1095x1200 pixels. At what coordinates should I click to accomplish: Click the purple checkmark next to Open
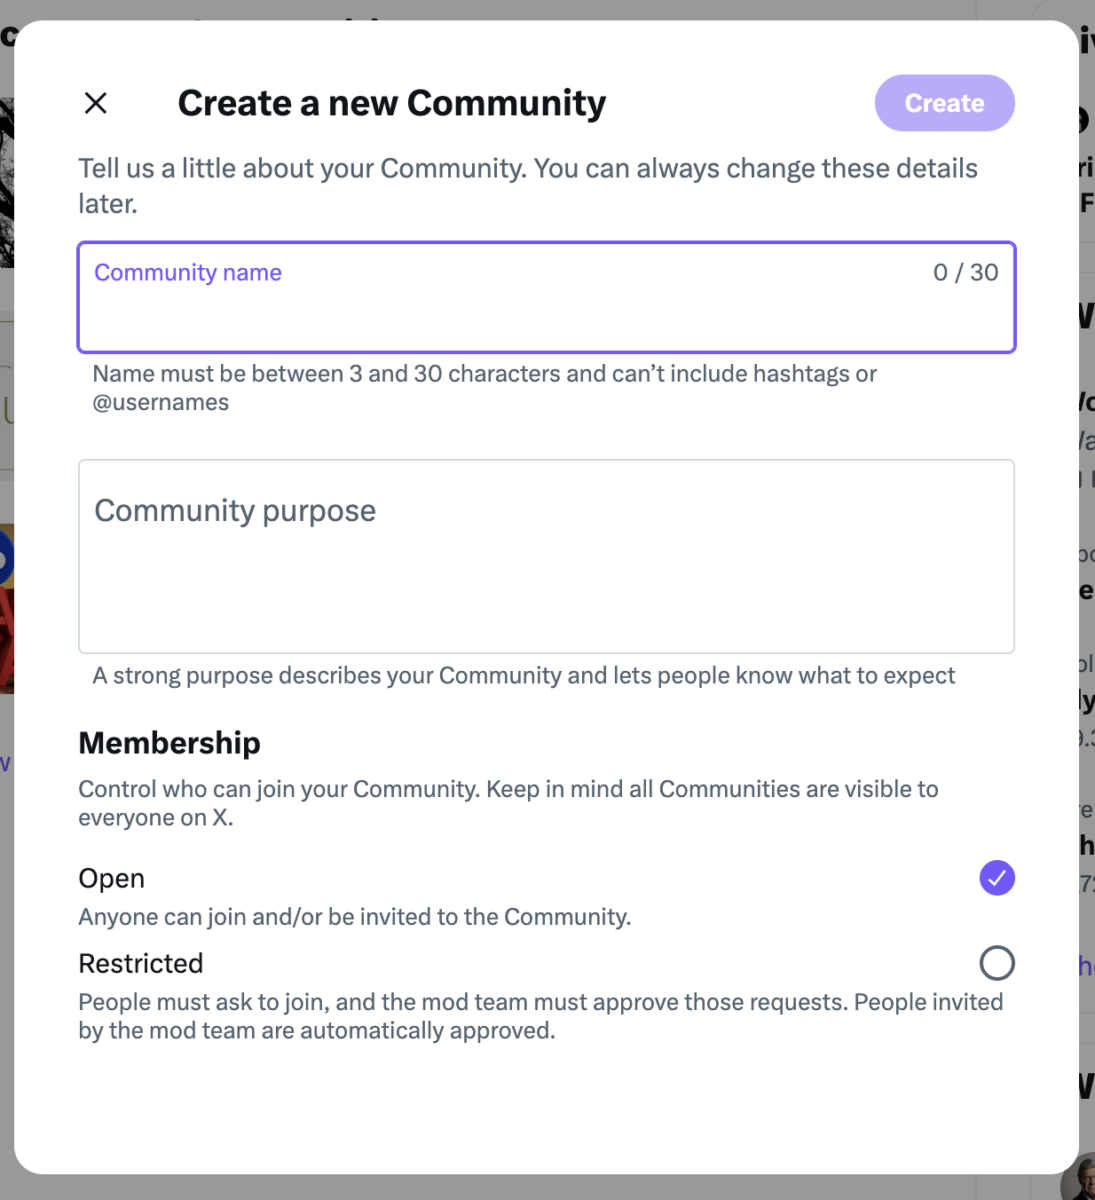(x=996, y=878)
